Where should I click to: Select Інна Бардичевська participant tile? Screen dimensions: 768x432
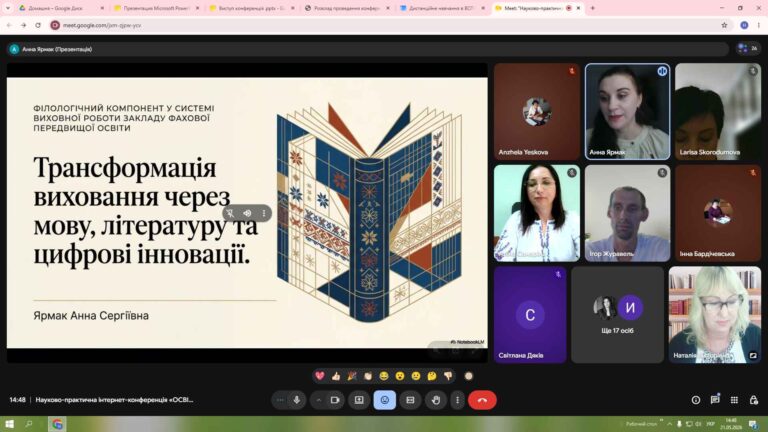718,213
